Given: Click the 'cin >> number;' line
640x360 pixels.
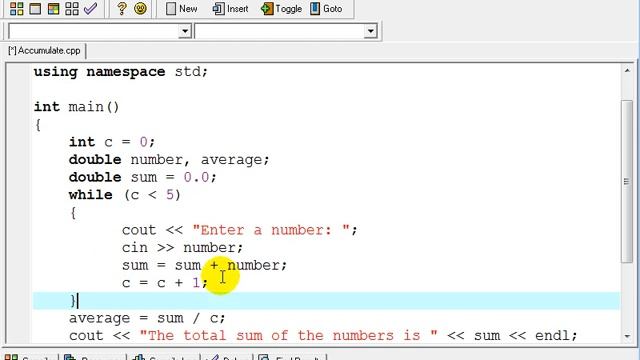Looking at the screenshot, I should pos(182,248).
